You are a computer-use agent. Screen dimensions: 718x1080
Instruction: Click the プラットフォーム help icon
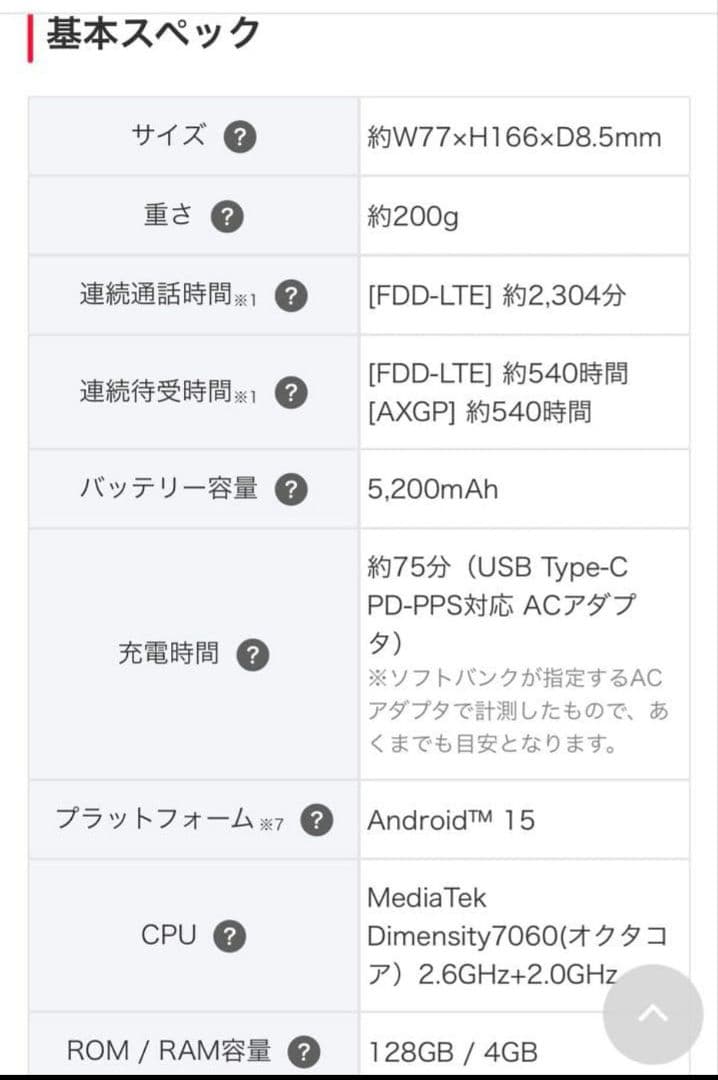pyautogui.click(x=316, y=820)
